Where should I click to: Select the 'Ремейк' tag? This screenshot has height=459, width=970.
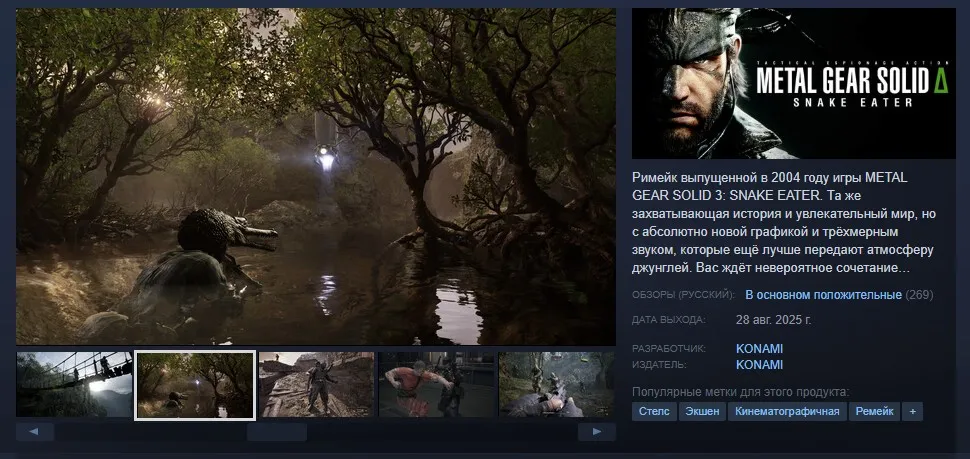tap(874, 411)
